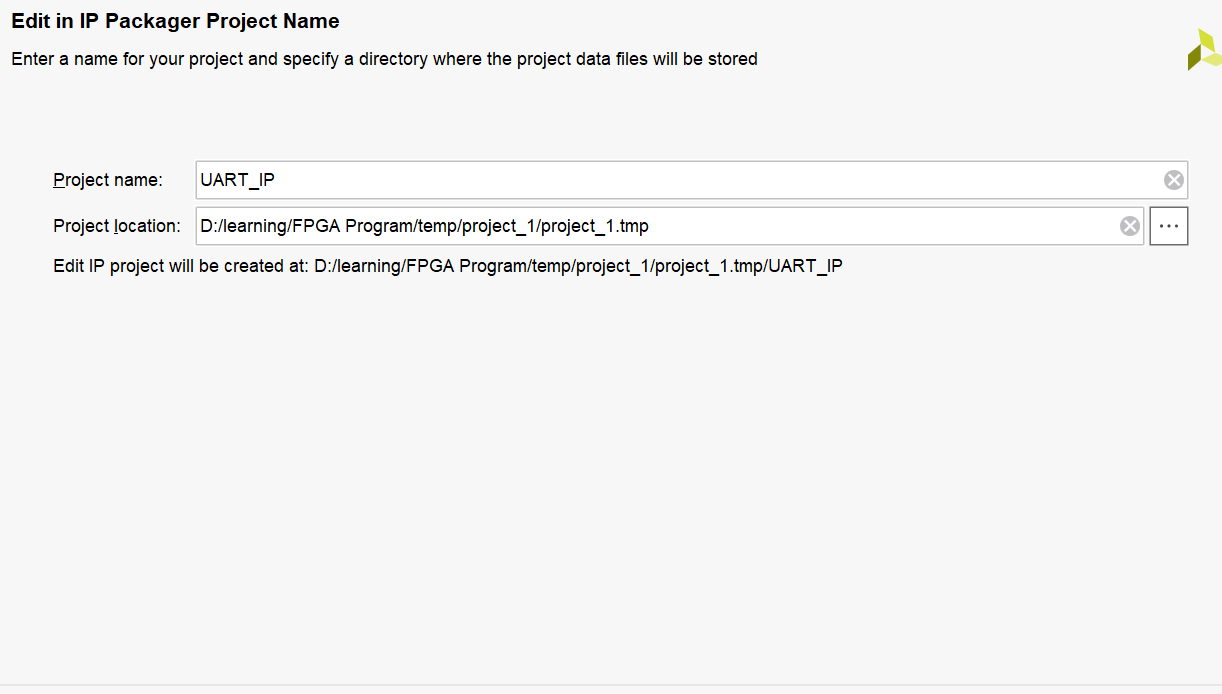Clear the Project location path with its X icon
The width and height of the screenshot is (1222, 694).
click(1129, 226)
